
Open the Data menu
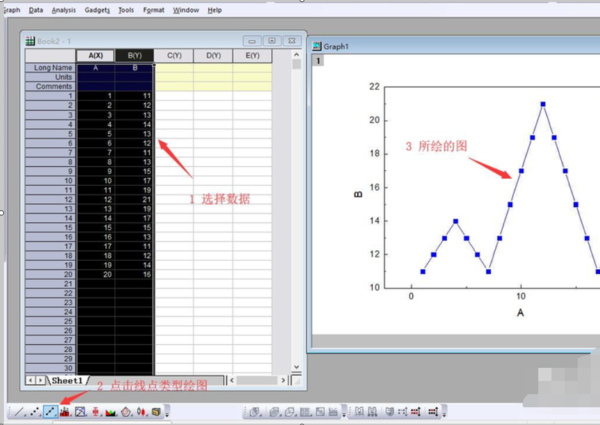click(x=36, y=10)
